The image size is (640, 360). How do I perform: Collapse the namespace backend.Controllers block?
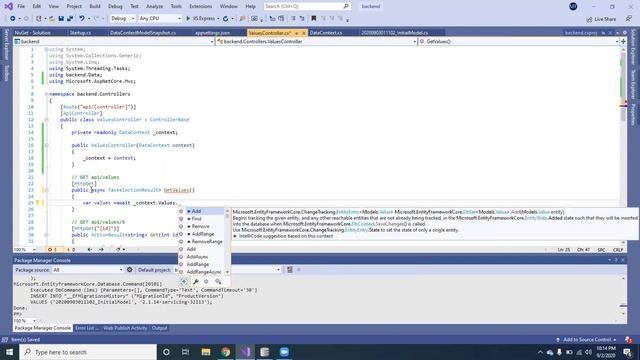[x=46, y=94]
